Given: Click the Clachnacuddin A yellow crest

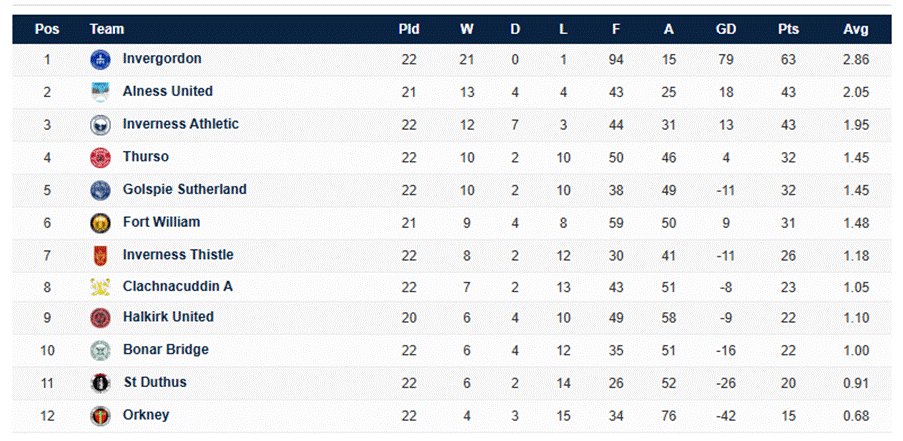Looking at the screenshot, I should pyautogui.click(x=100, y=287).
